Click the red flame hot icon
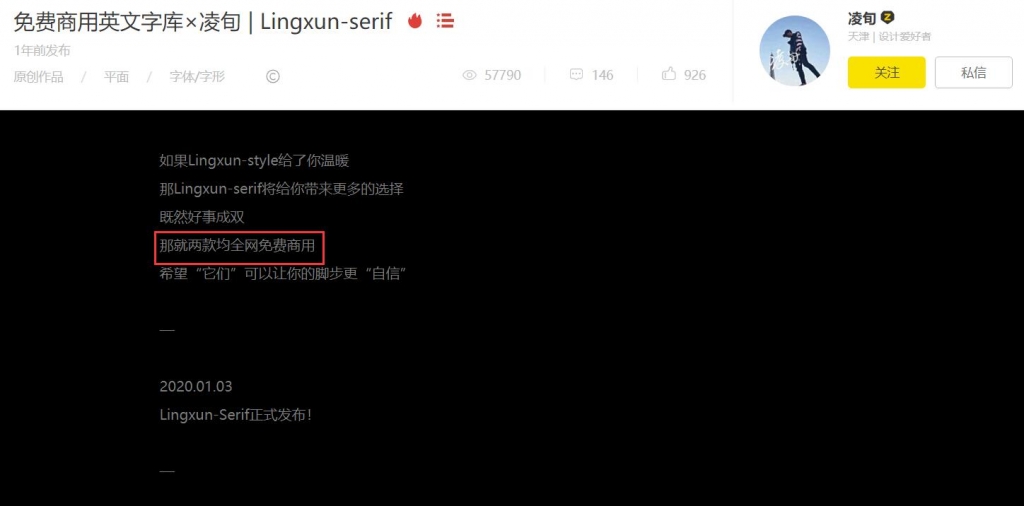The height and width of the screenshot is (506, 1024). 415,21
